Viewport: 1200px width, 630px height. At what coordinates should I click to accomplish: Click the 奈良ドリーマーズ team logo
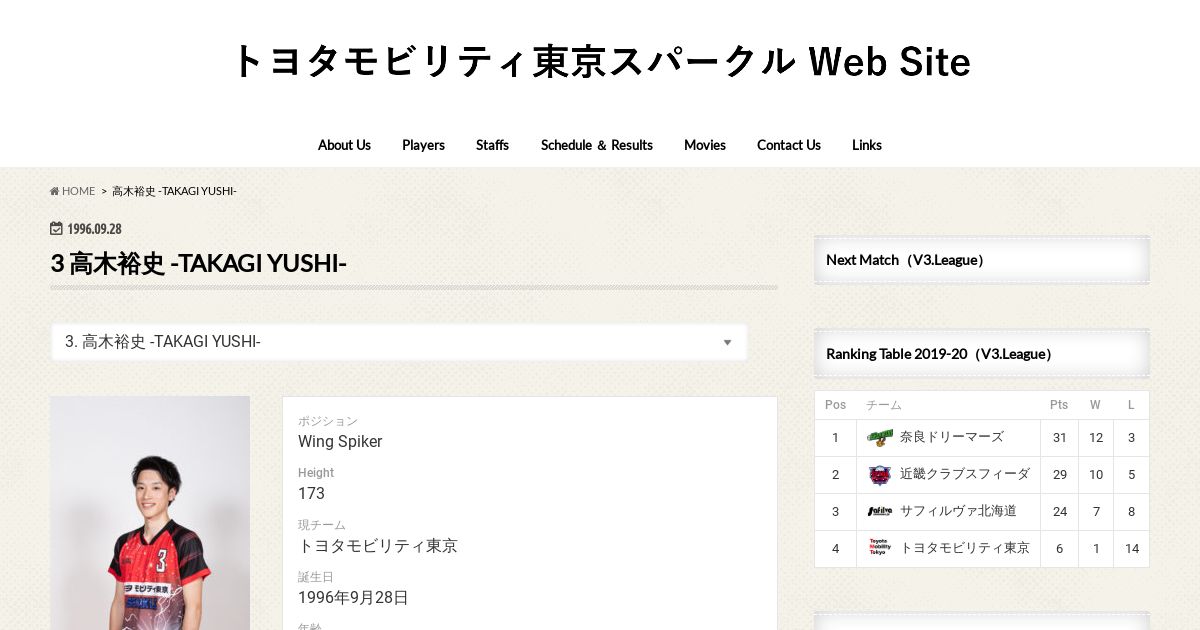pos(880,437)
